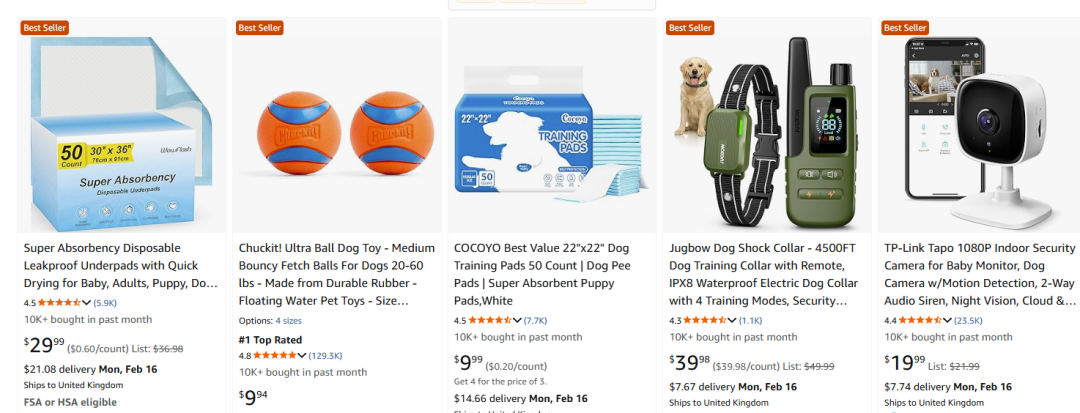Expand rating dropdown arrow for Chuckit! Ultra Ball
1080x413 pixels.
(x=302, y=355)
